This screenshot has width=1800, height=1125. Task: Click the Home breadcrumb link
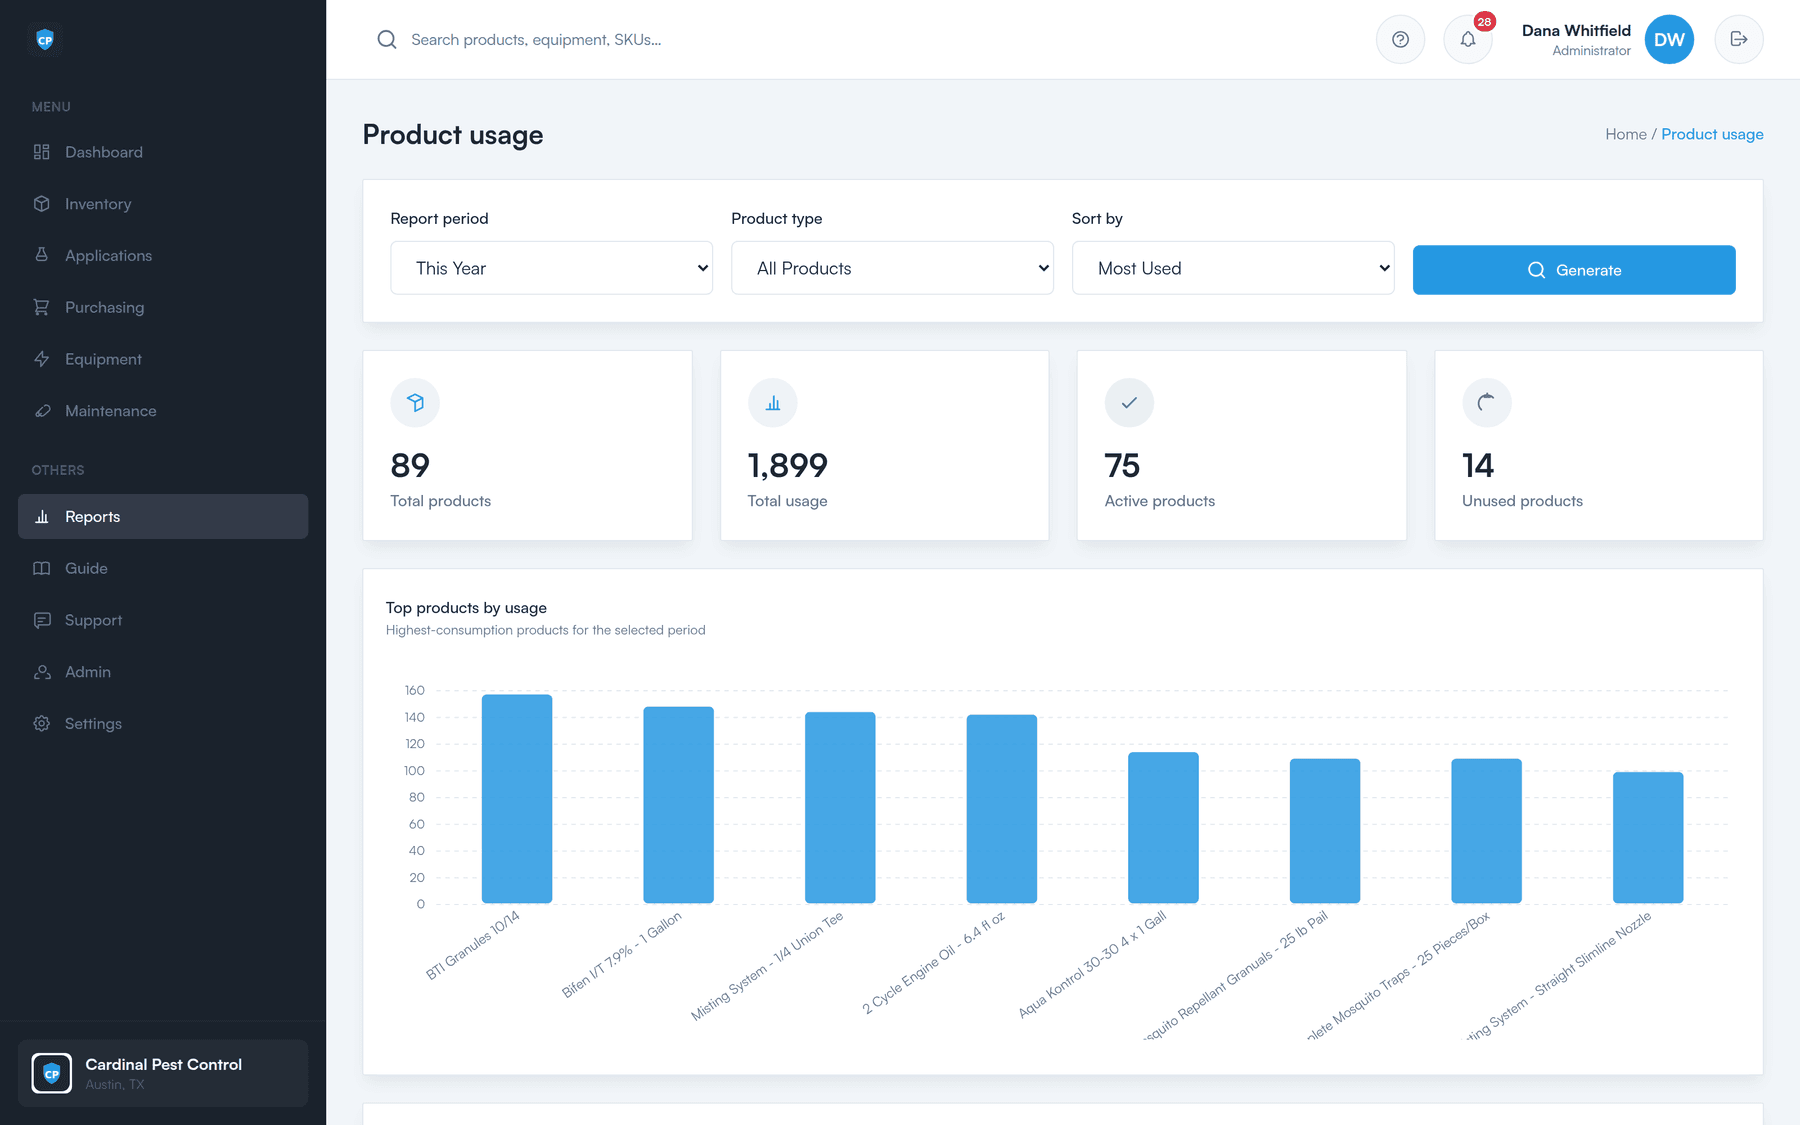click(1626, 134)
